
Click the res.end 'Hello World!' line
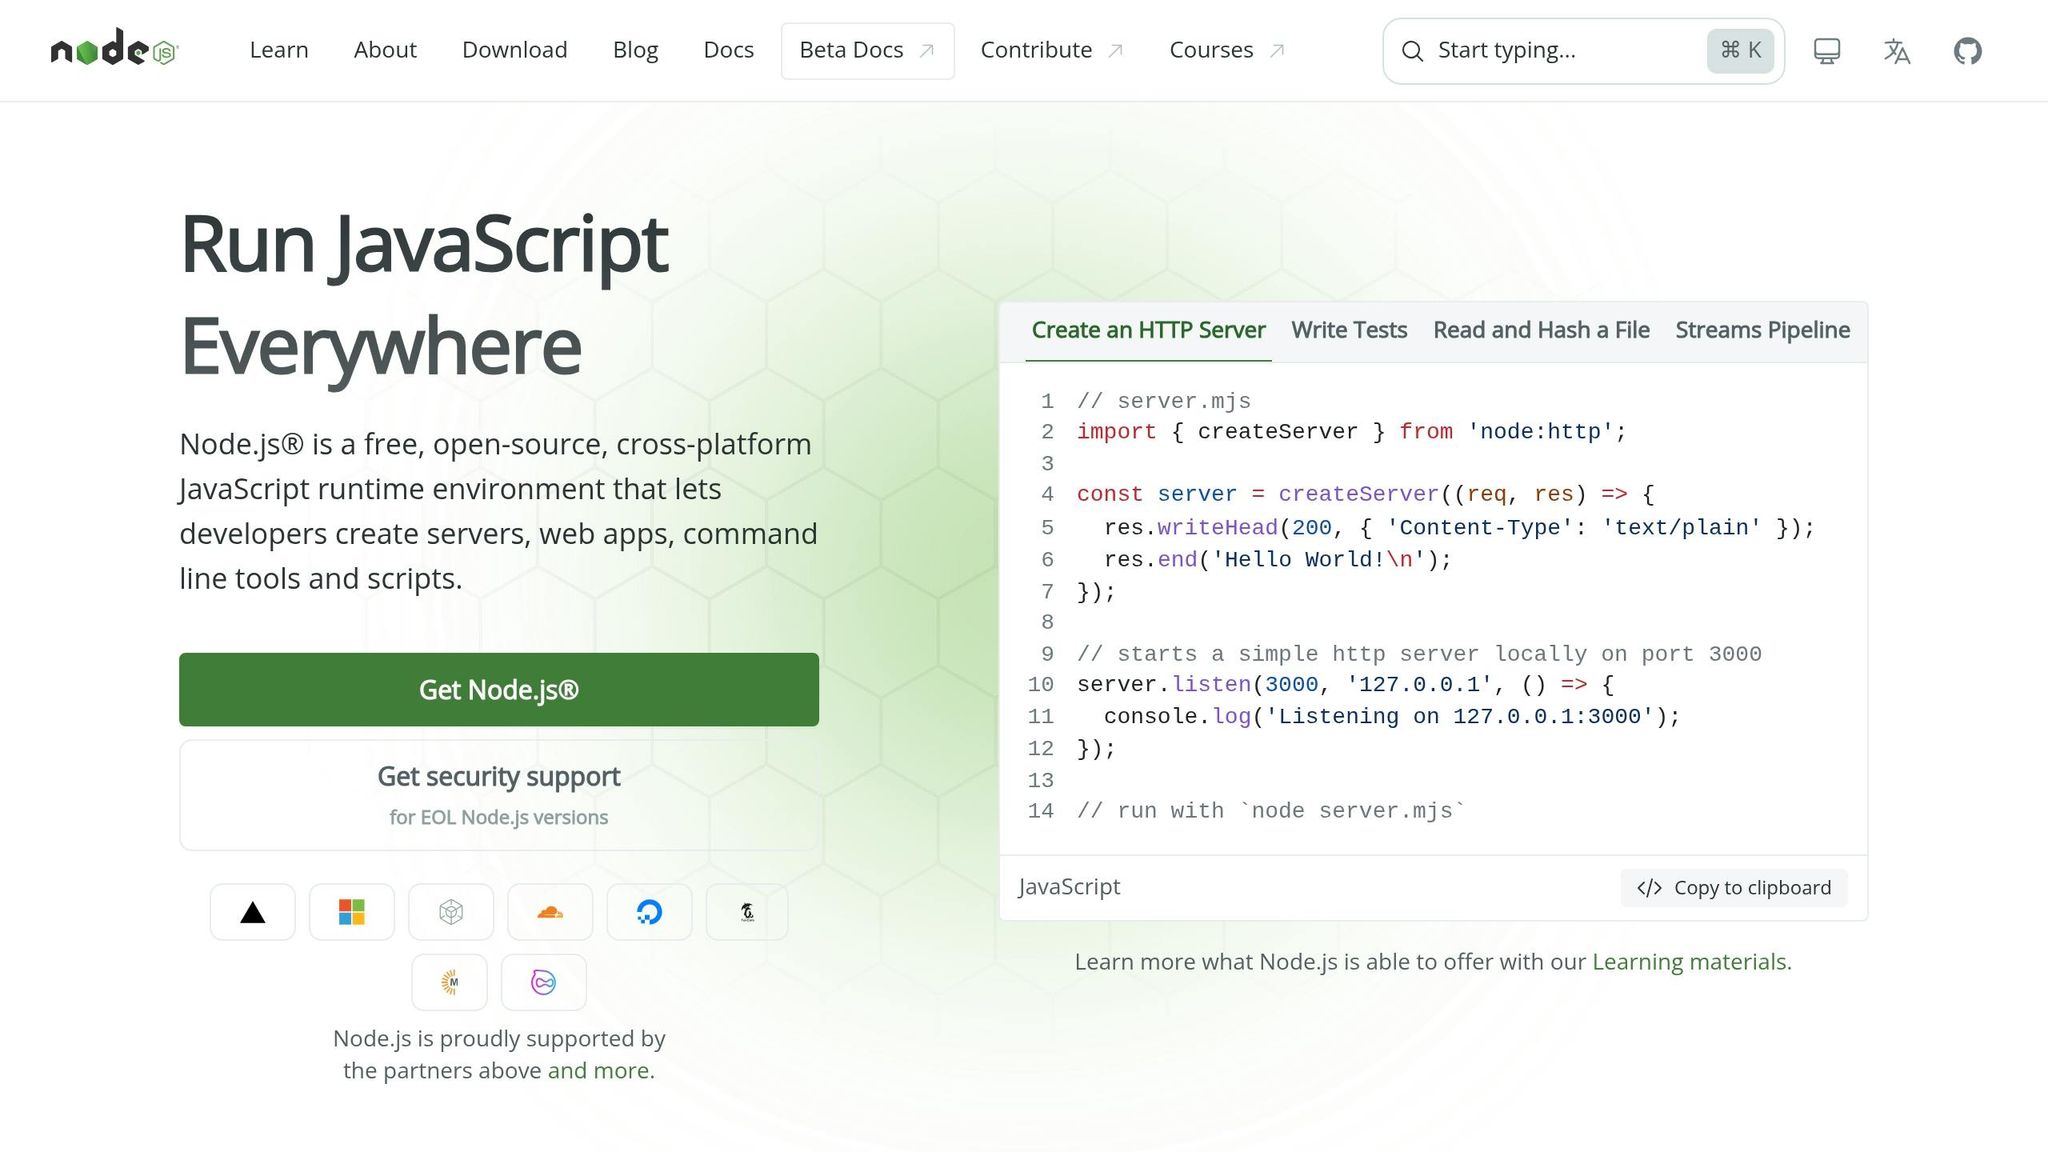1277,560
